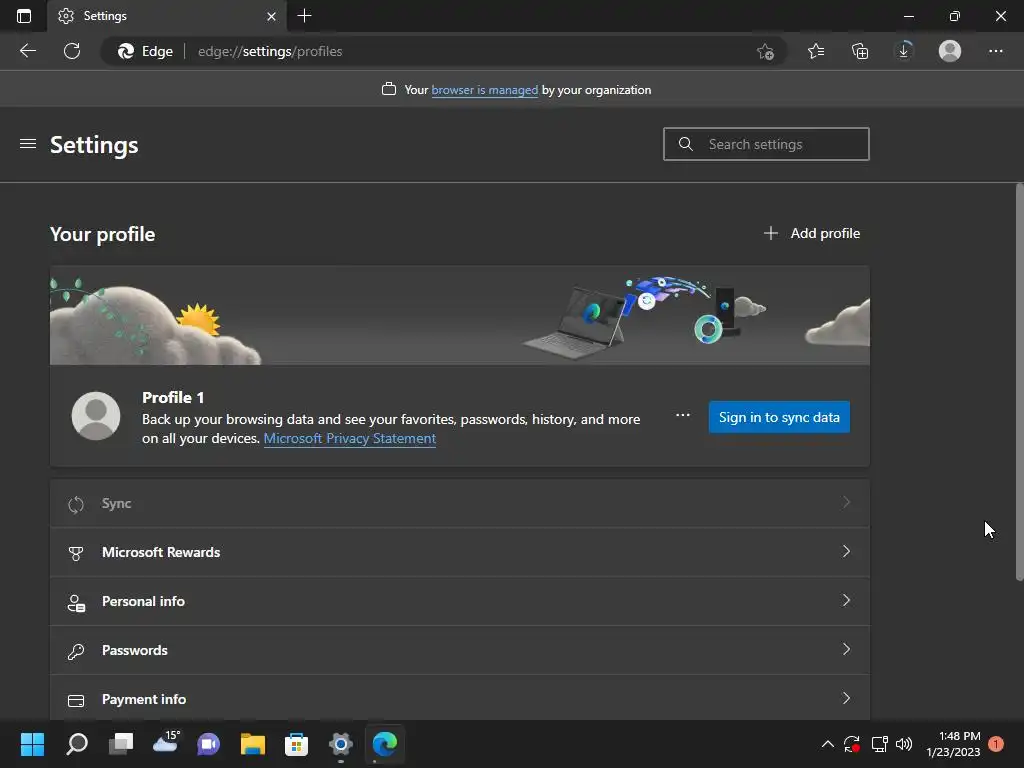Screen dimensions: 1024x768
Task: Add this page to favorites star
Action: point(765,51)
